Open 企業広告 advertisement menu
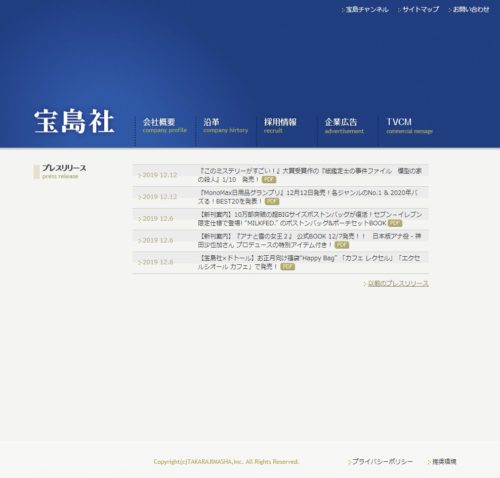Screen dimensions: 500x478 (x=344, y=126)
